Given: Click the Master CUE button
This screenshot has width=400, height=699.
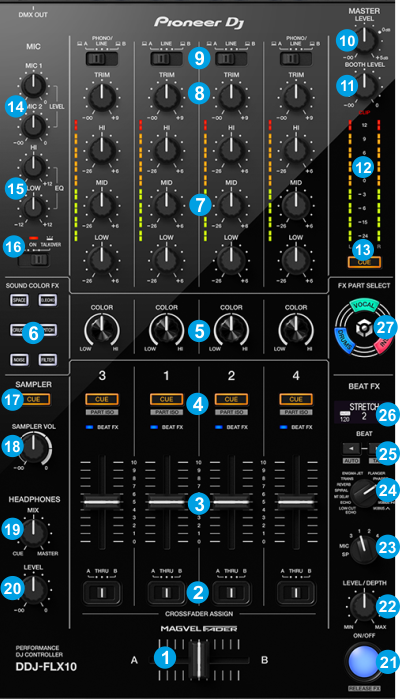Looking at the screenshot, I should [364, 262].
